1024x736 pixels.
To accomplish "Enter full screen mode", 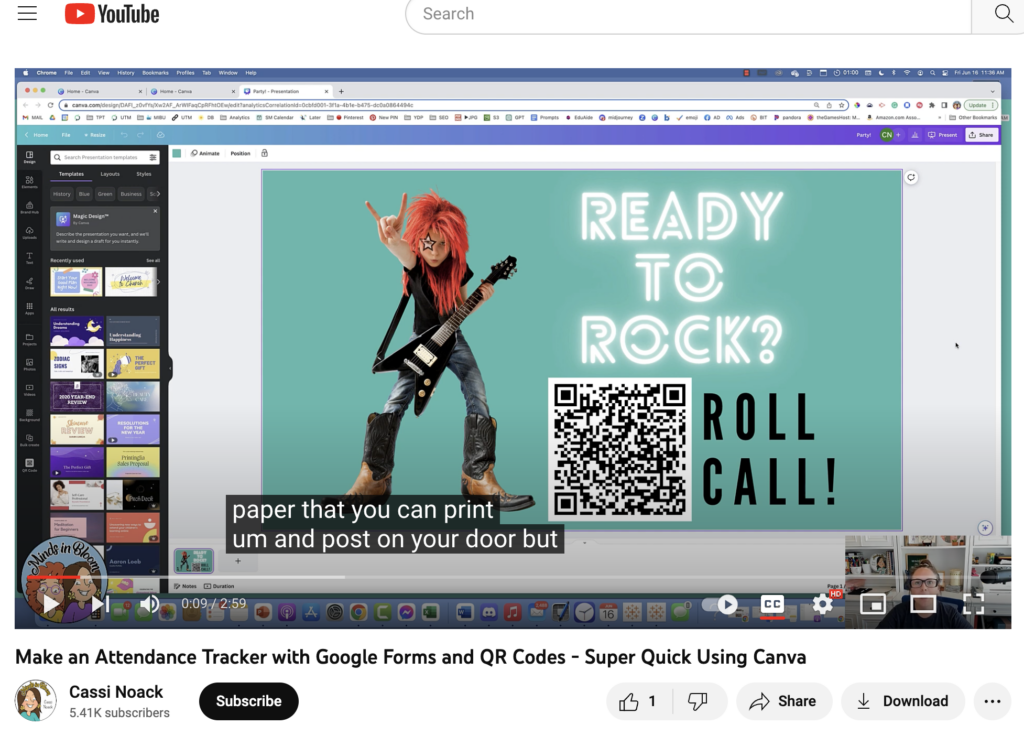I will pyautogui.click(x=973, y=604).
